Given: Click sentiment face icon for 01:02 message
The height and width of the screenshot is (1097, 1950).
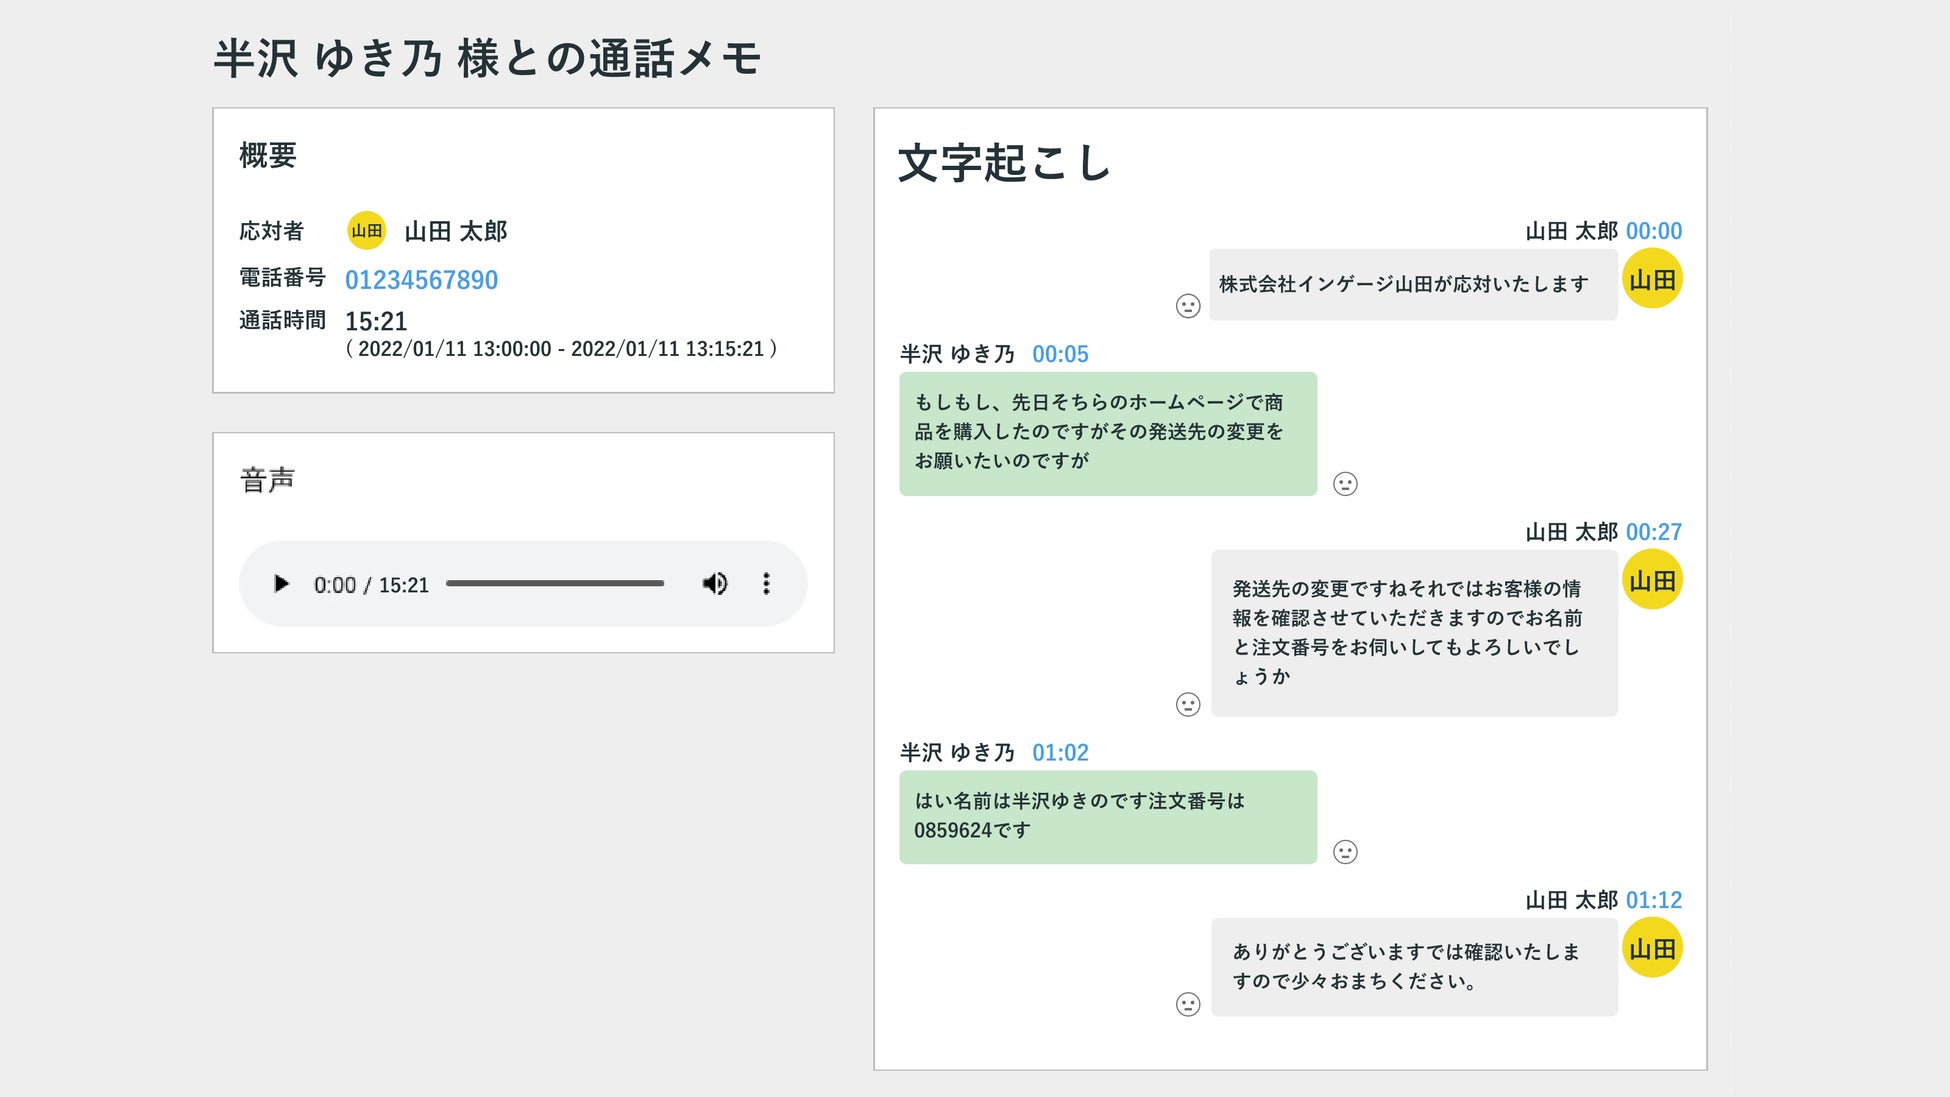Looking at the screenshot, I should point(1345,852).
